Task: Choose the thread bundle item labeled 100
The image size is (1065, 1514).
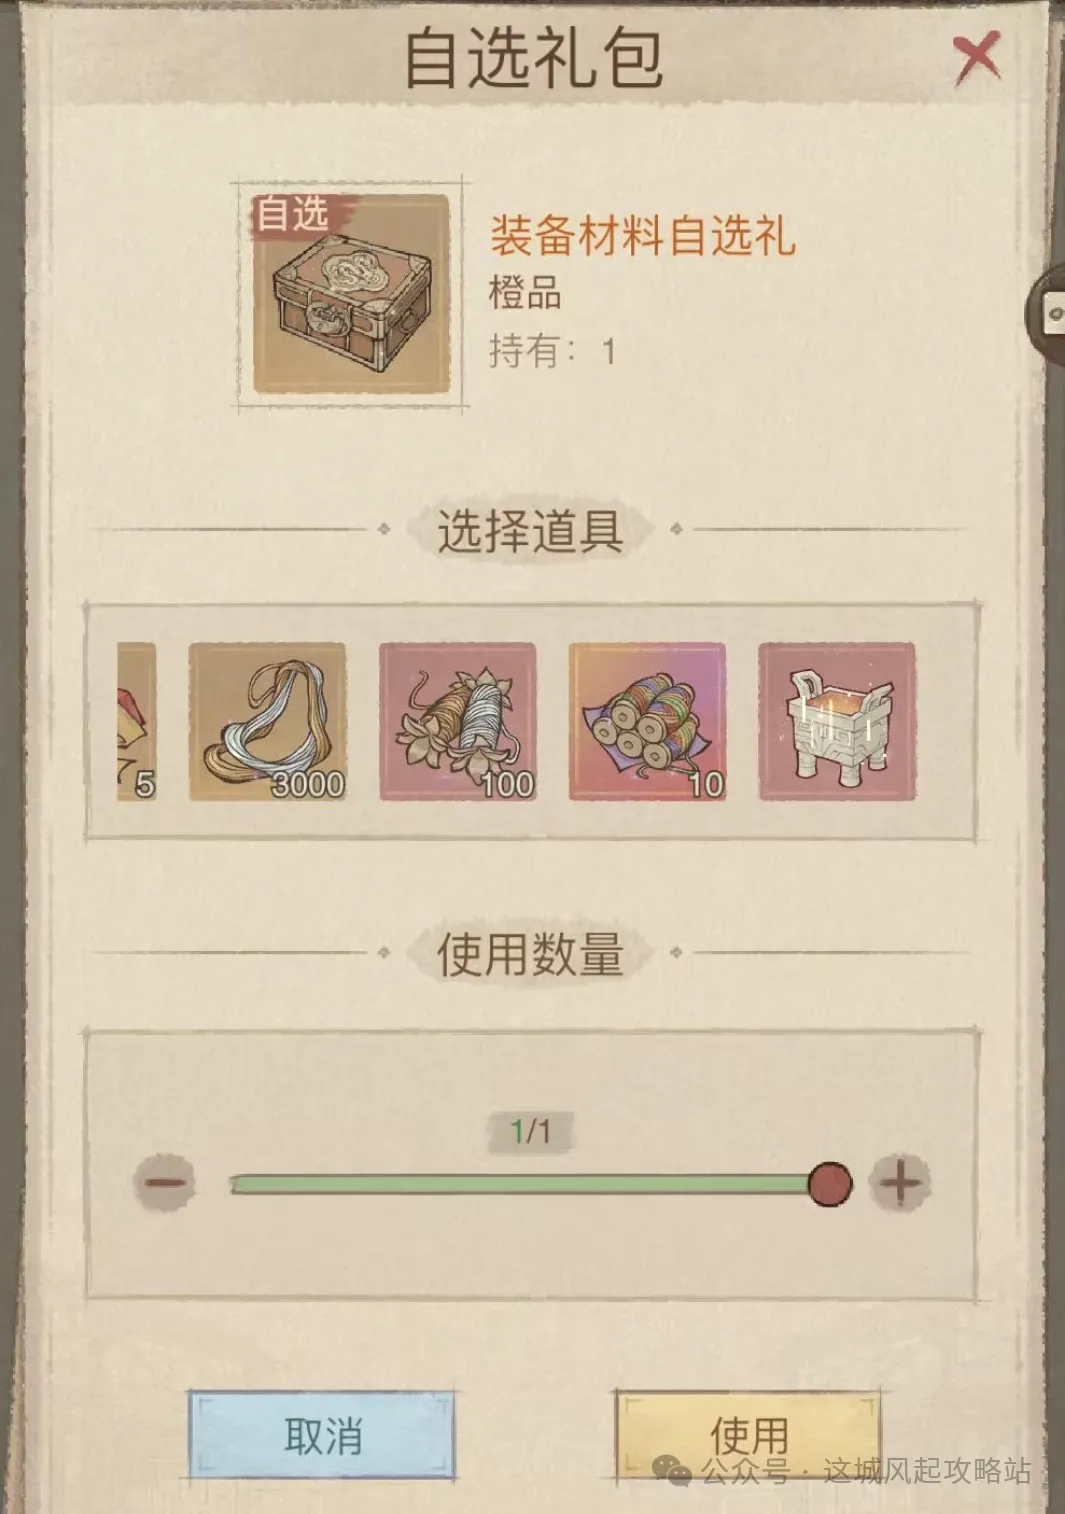Action: [458, 721]
